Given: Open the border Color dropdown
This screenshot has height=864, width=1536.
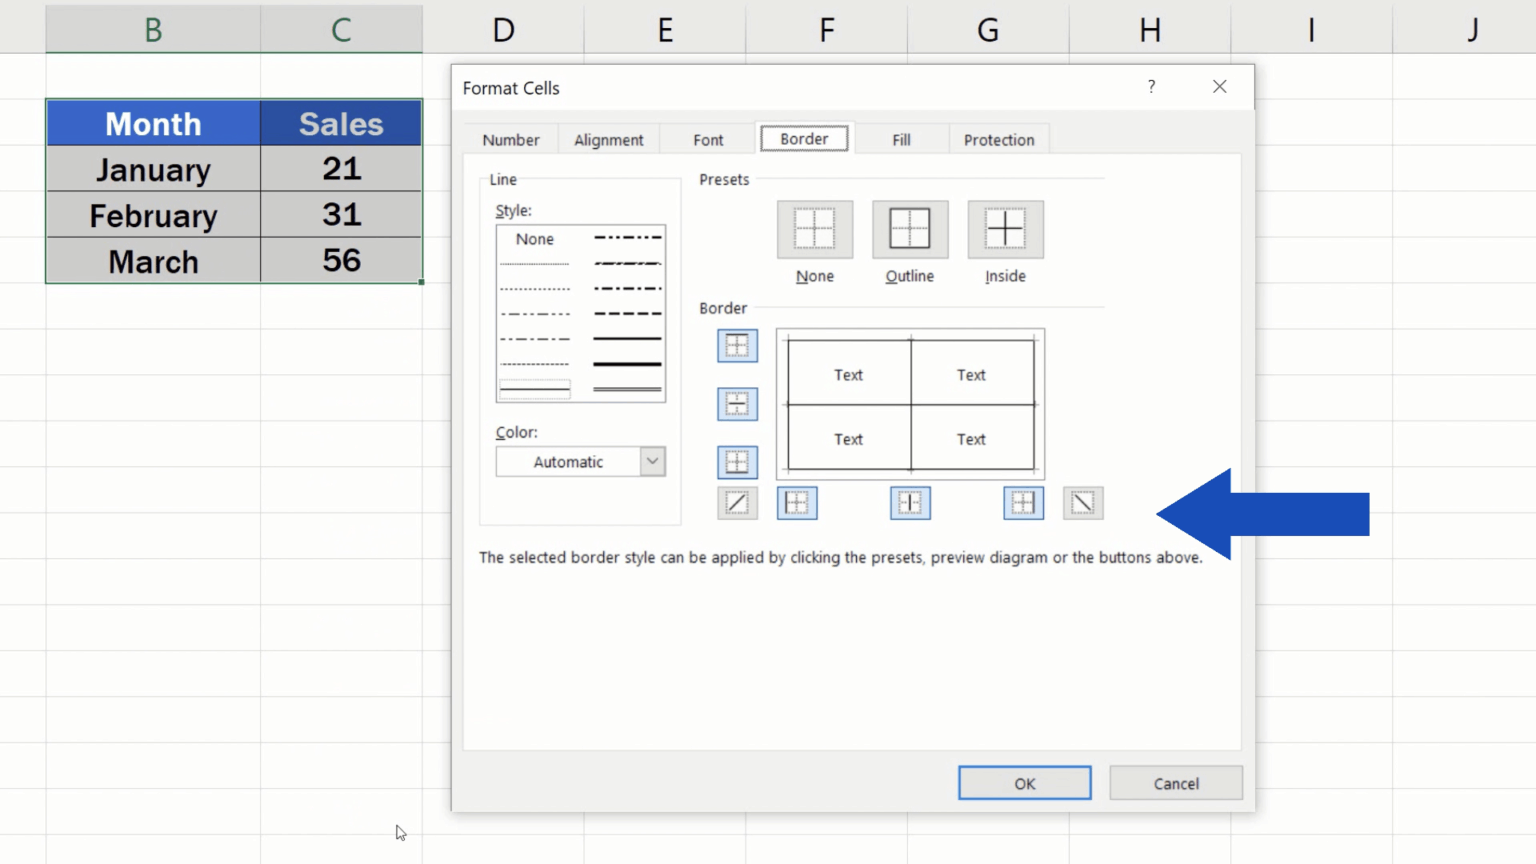Looking at the screenshot, I should 651,461.
